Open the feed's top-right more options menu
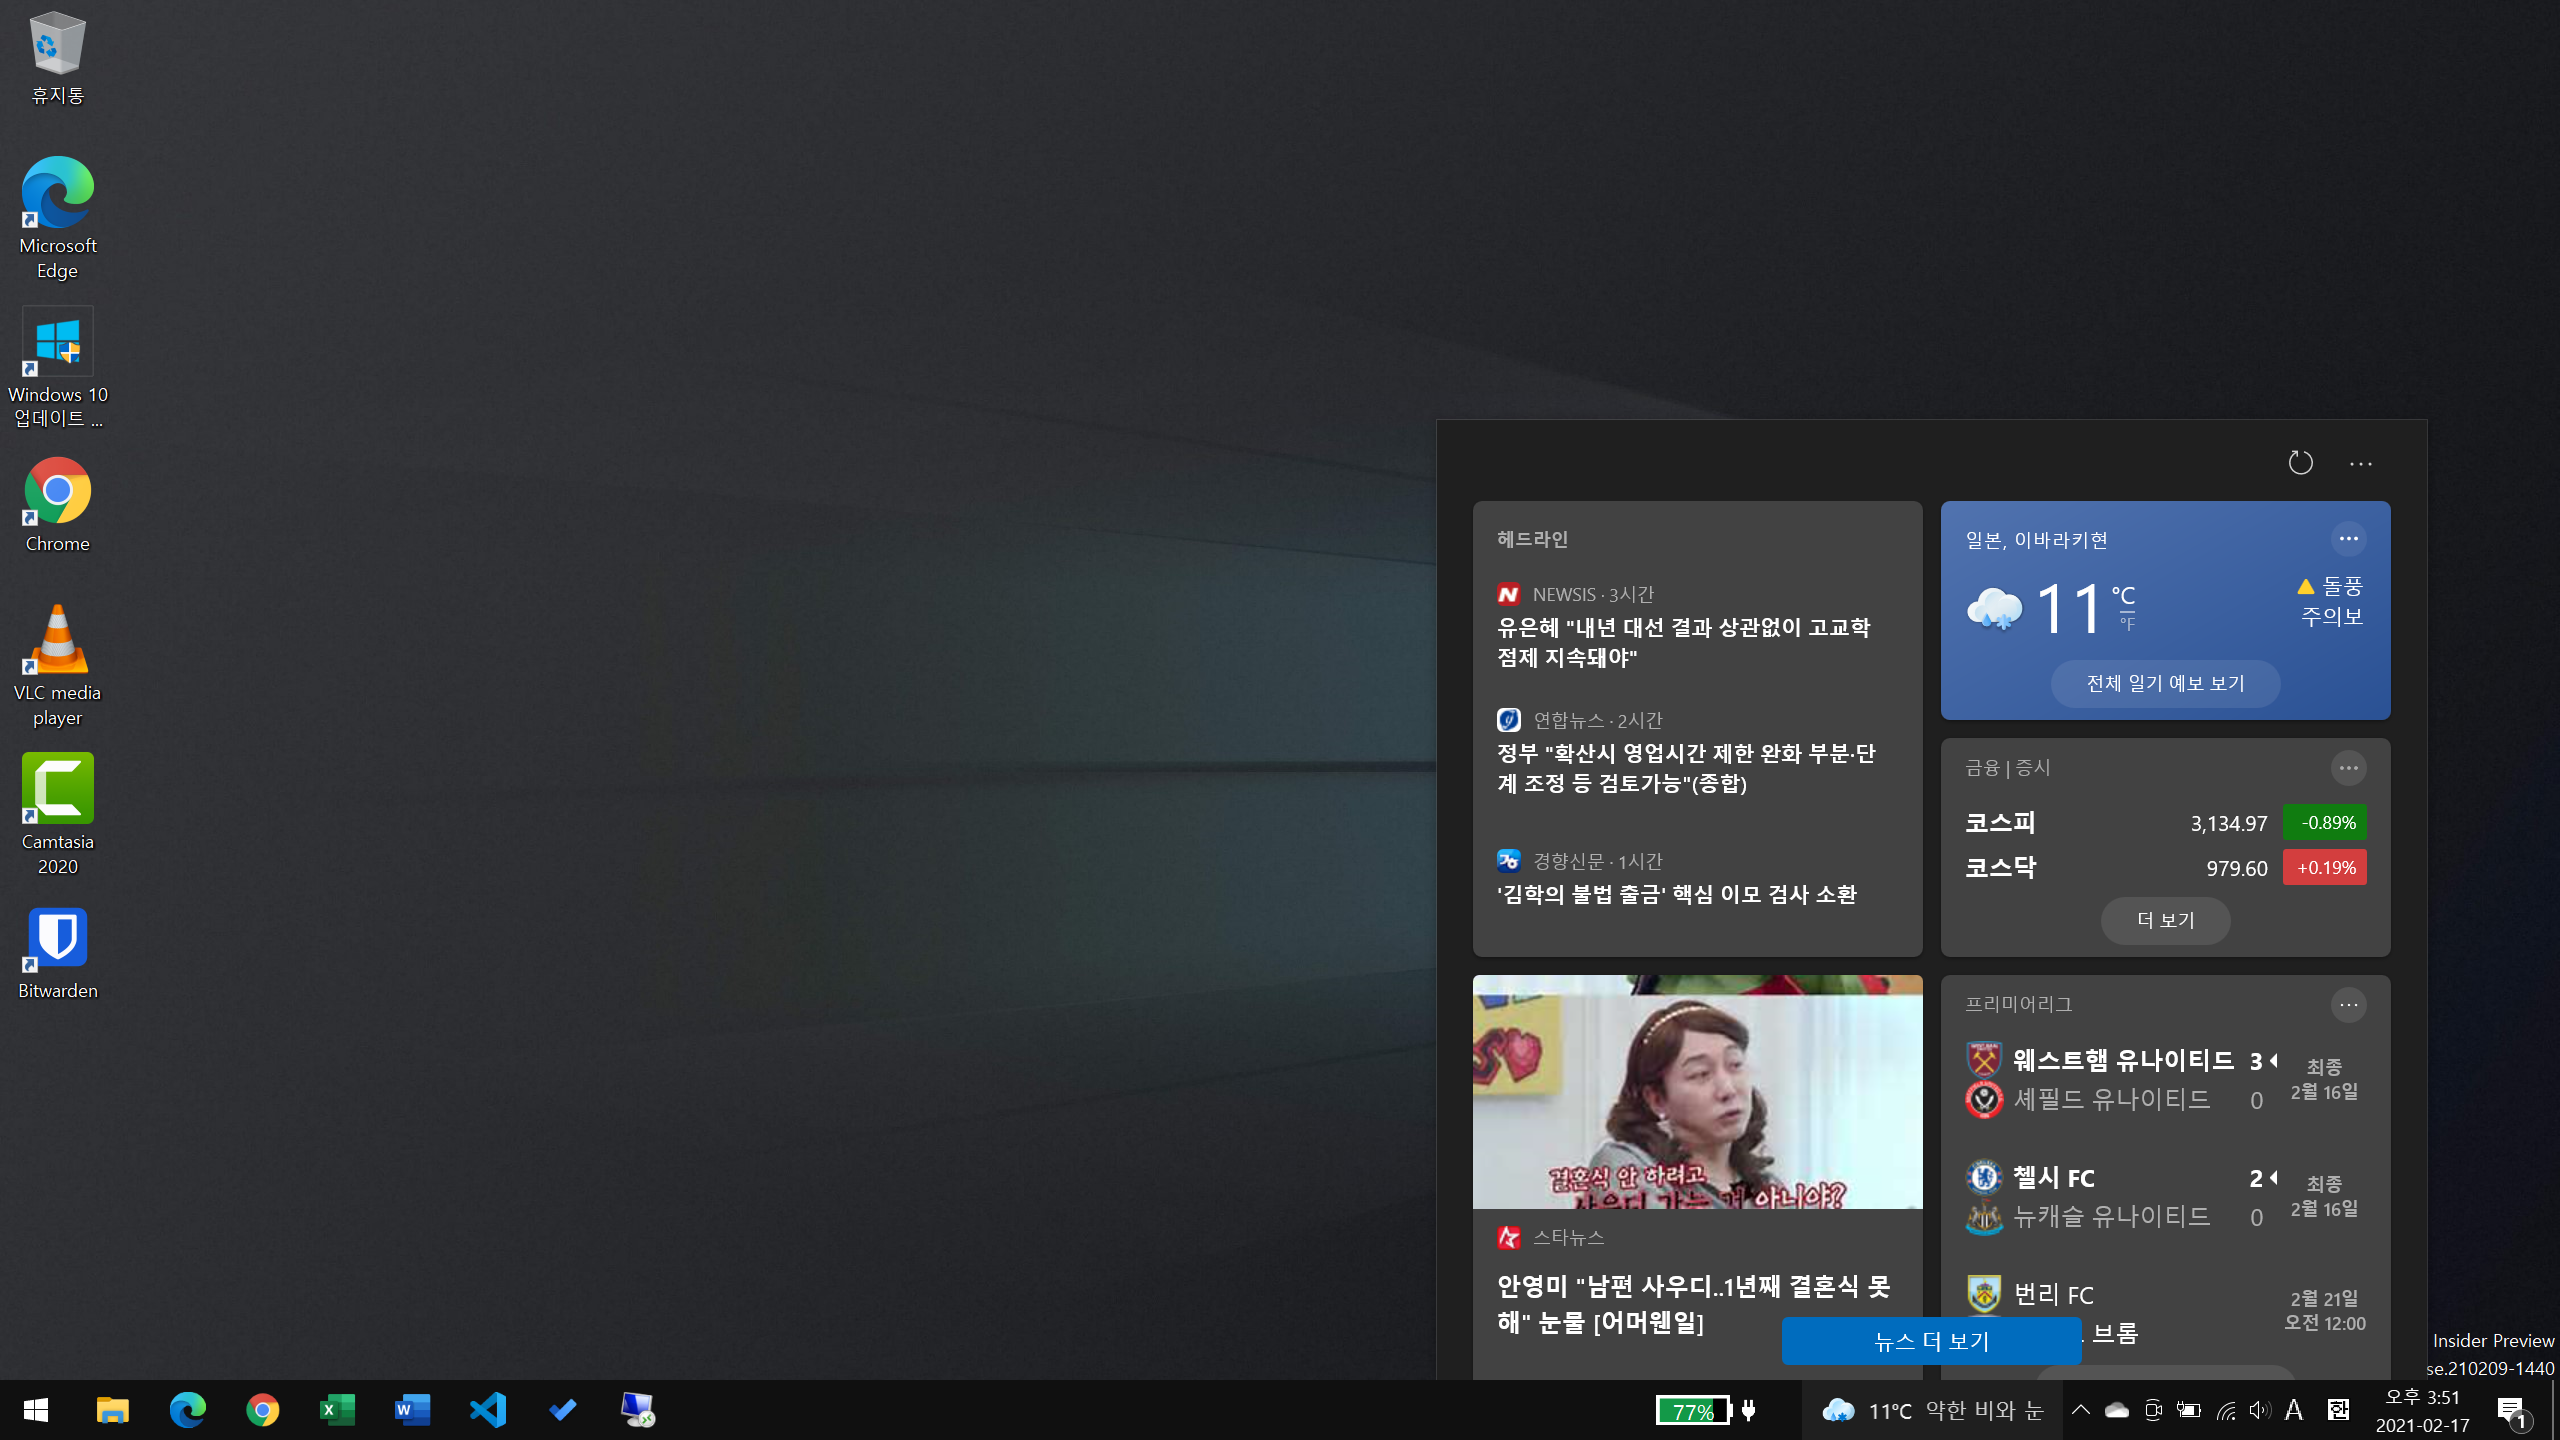Viewport: 2560px width, 1440px height. click(x=2360, y=464)
